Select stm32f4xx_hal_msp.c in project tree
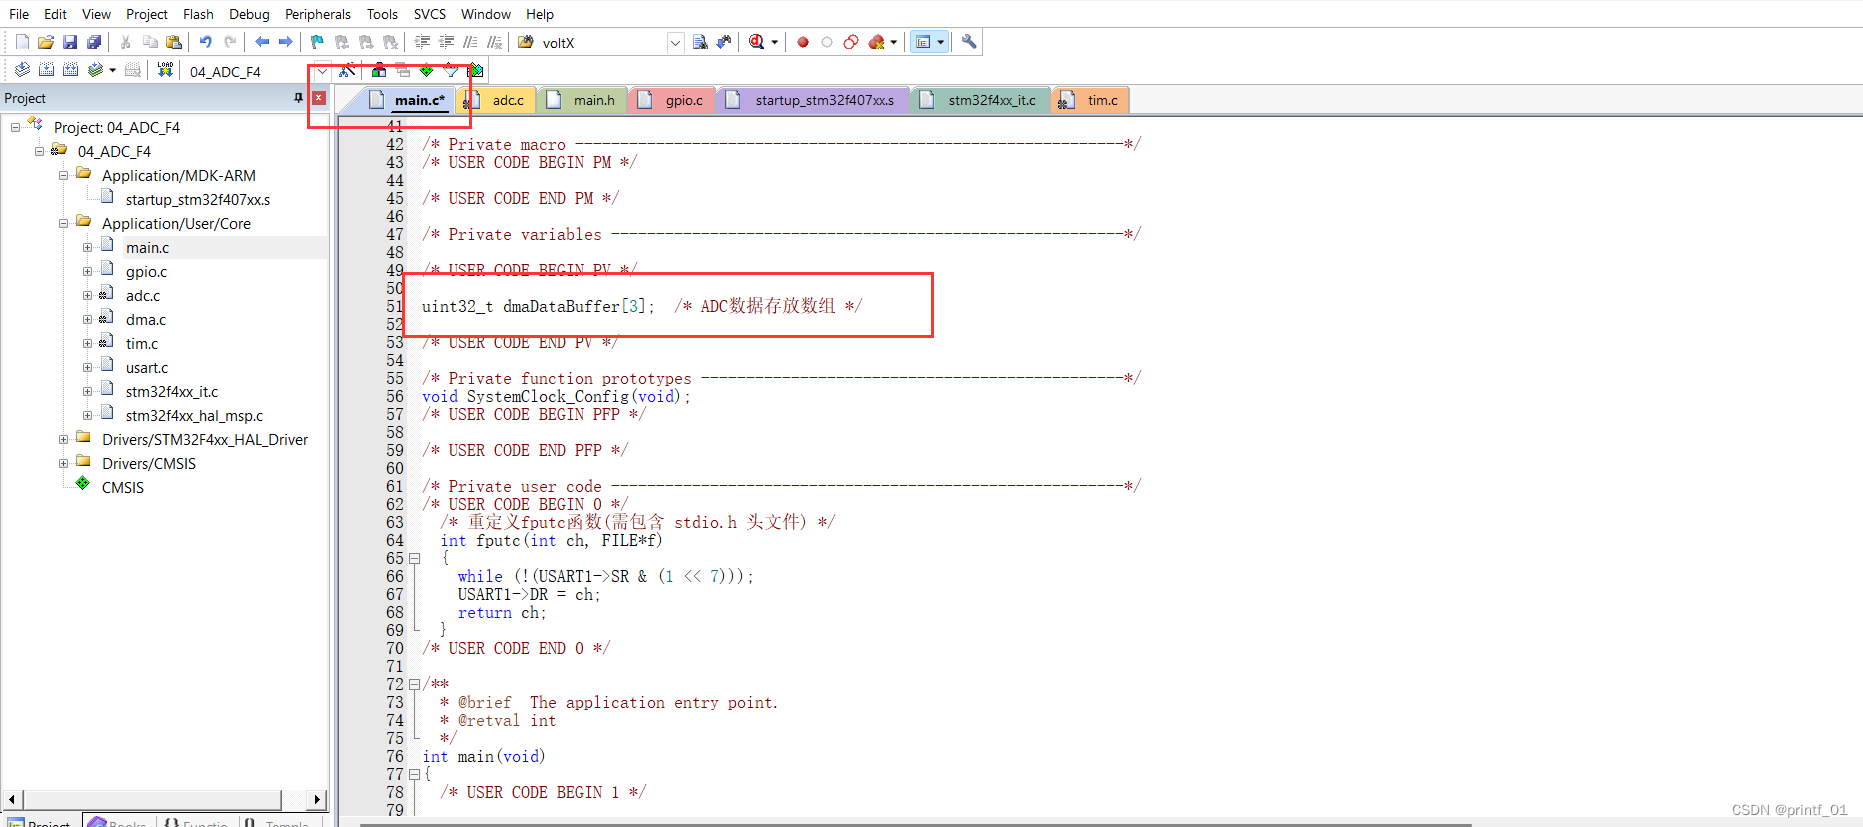 pos(194,416)
